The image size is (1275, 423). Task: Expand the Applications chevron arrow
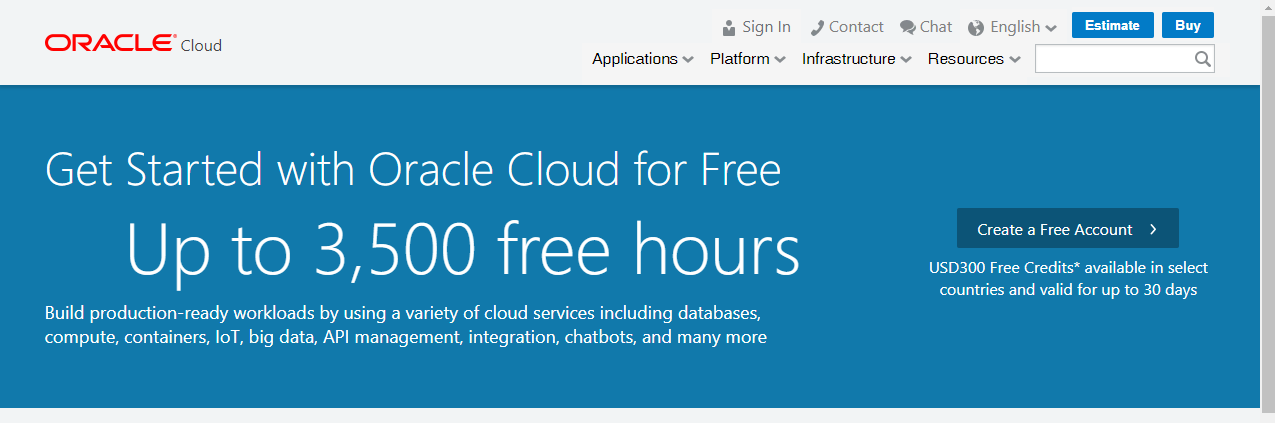pyautogui.click(x=688, y=60)
